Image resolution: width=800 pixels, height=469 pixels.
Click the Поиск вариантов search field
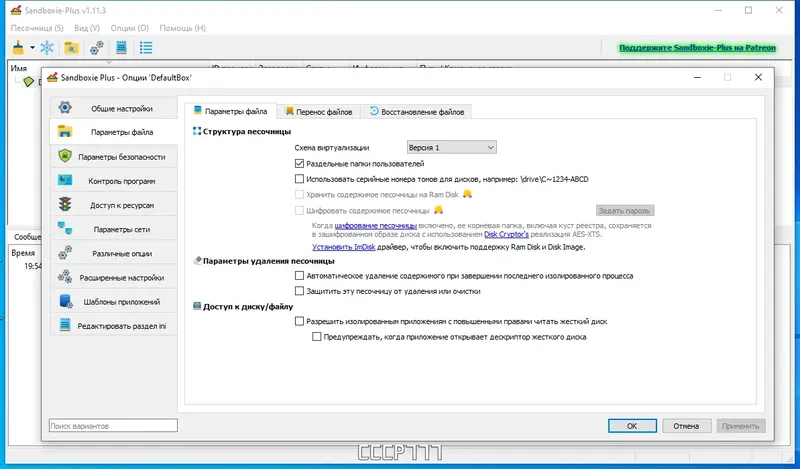coord(113,426)
